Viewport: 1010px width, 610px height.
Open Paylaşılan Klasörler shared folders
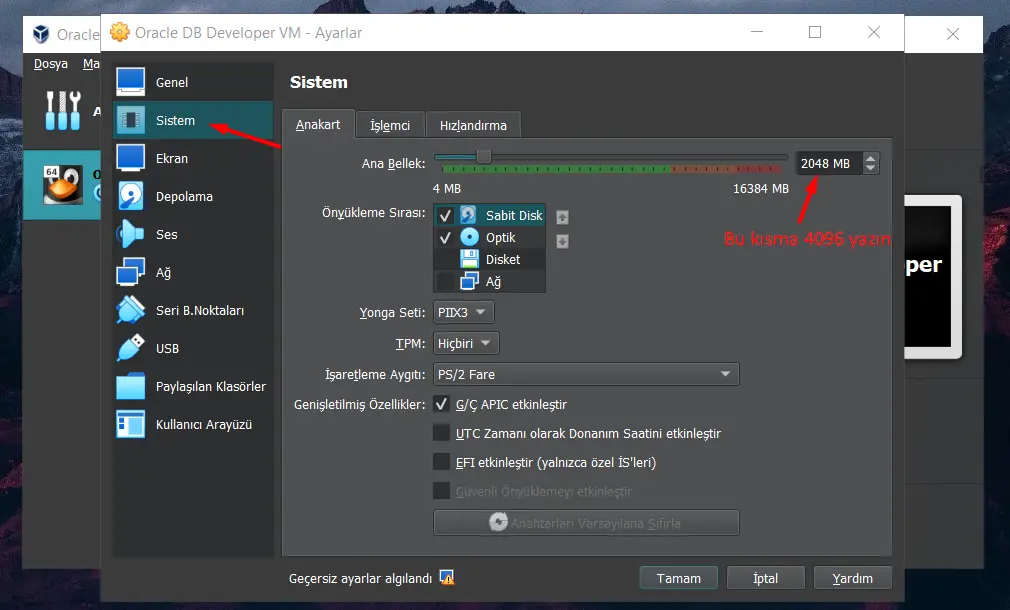pos(210,386)
